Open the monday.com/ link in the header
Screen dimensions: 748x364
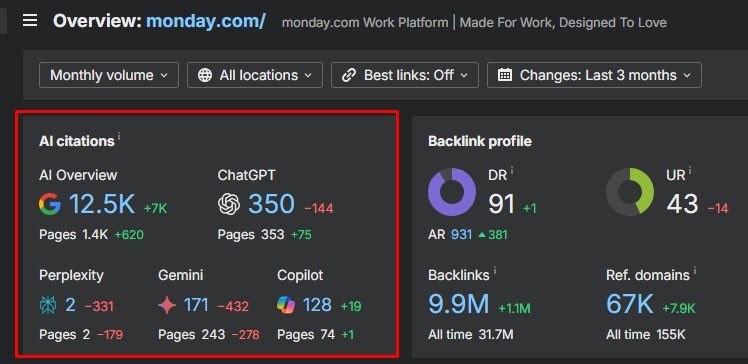click(206, 21)
